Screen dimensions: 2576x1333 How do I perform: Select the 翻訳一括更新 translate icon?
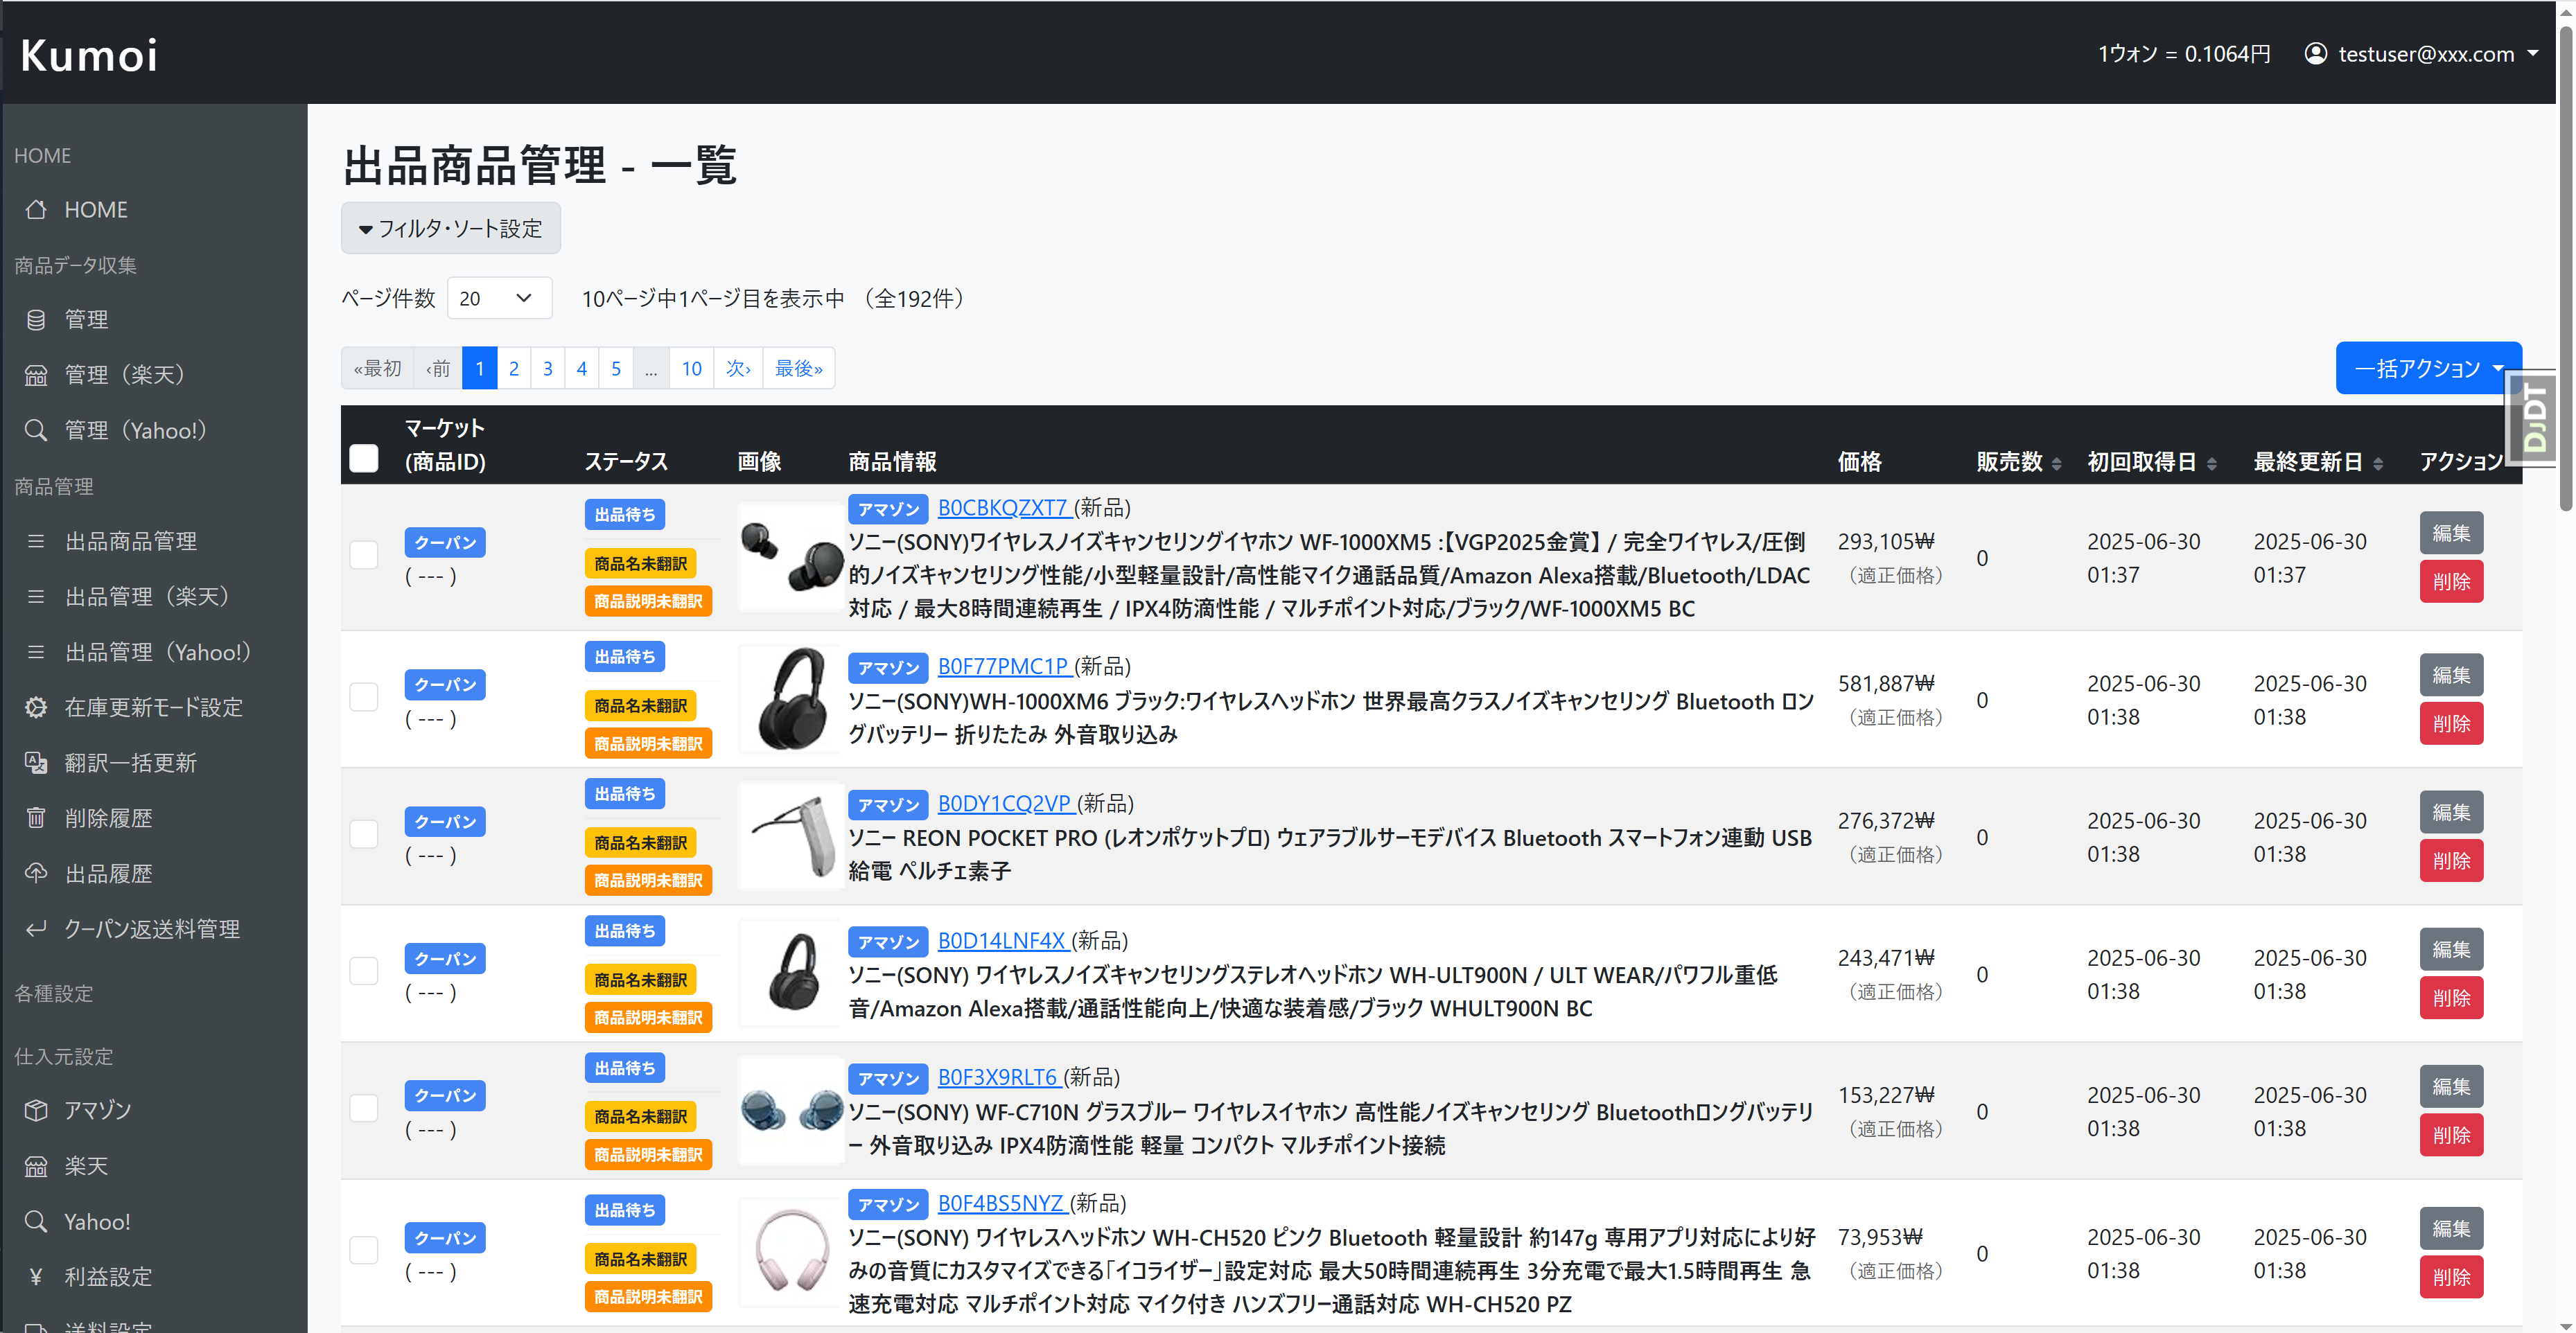(x=36, y=762)
